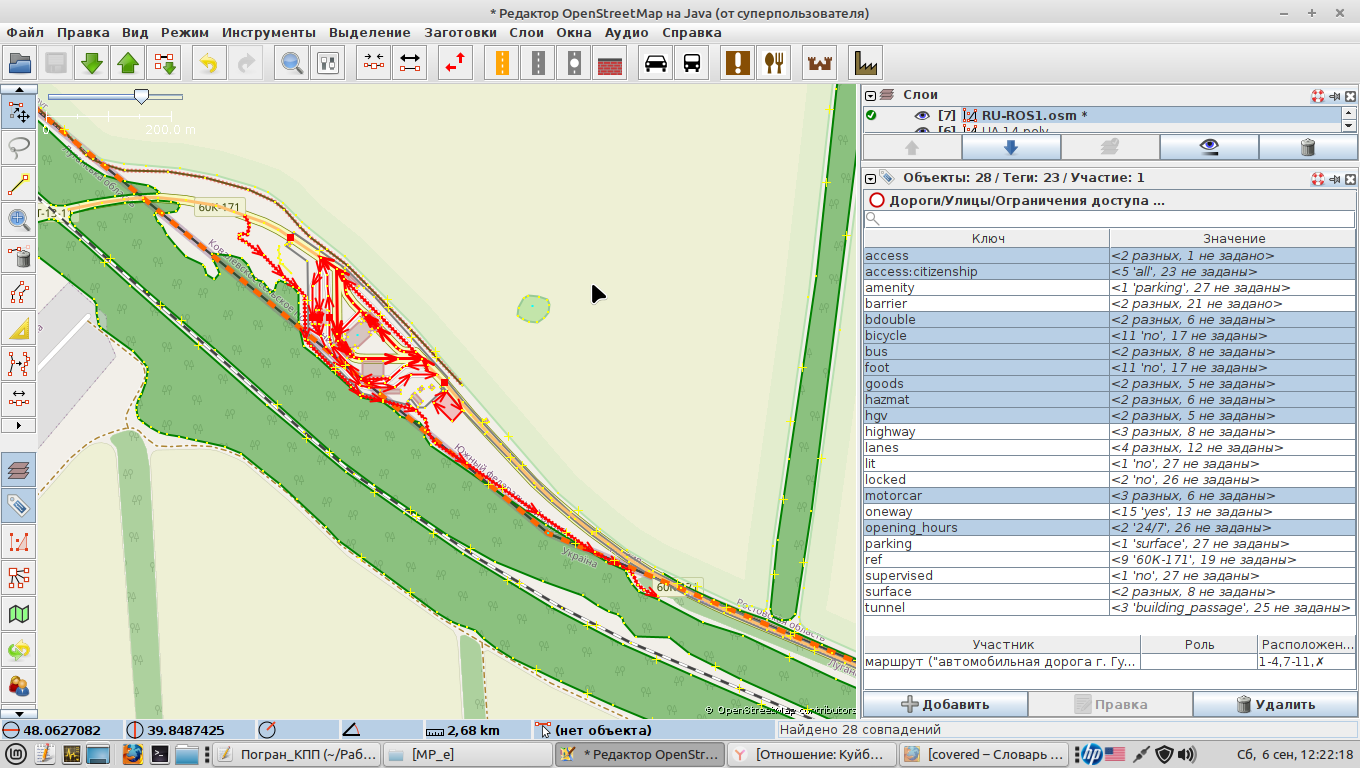This screenshot has height=768, width=1360.
Task: Collapse the Слои panel
Action: tap(871, 96)
